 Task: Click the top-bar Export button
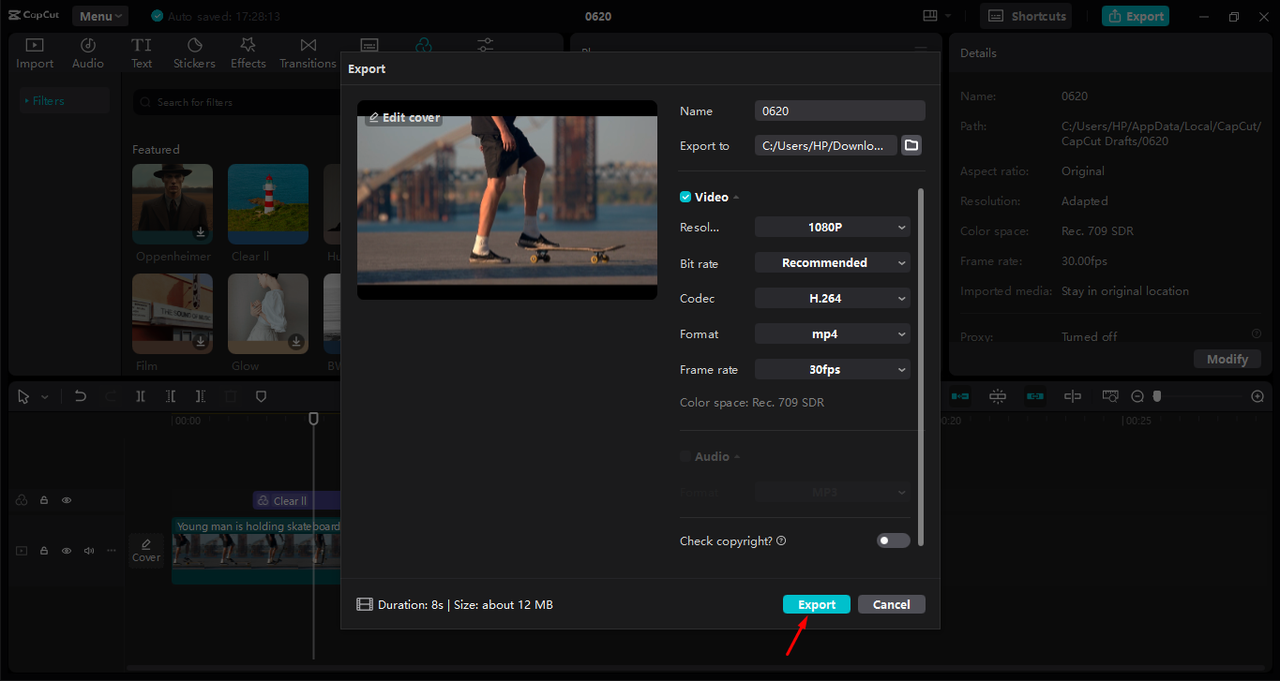click(1135, 16)
